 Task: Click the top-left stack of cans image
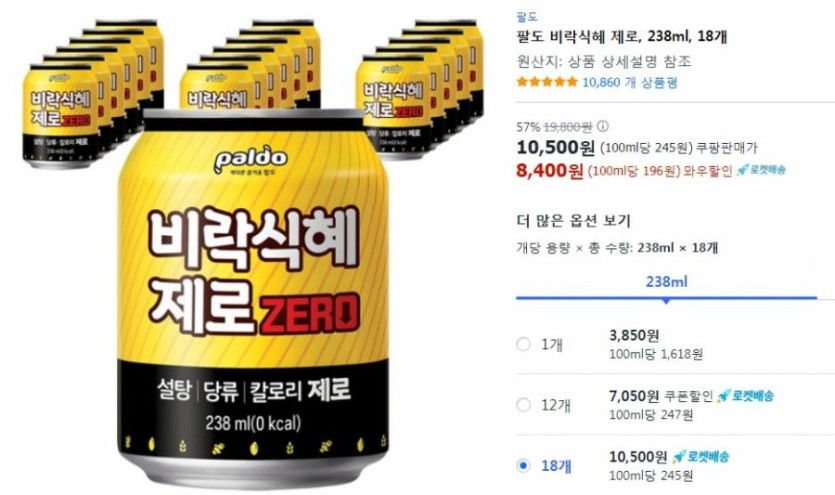(x=93, y=93)
